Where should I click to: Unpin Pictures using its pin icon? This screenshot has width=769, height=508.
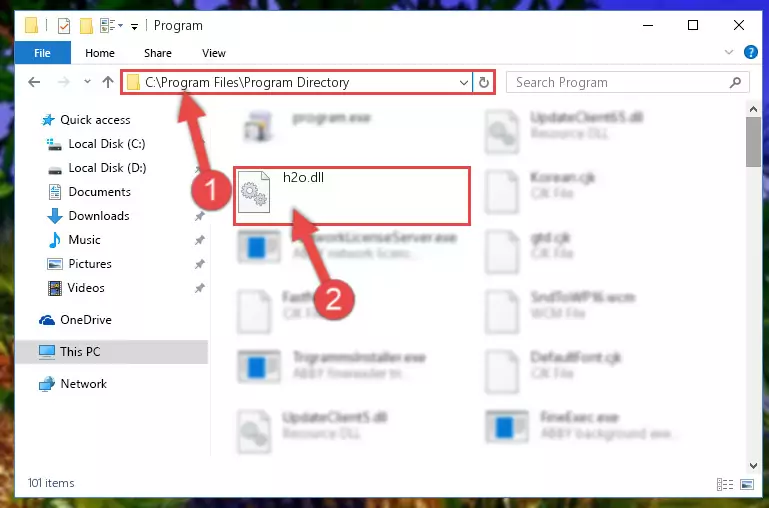tap(200, 264)
